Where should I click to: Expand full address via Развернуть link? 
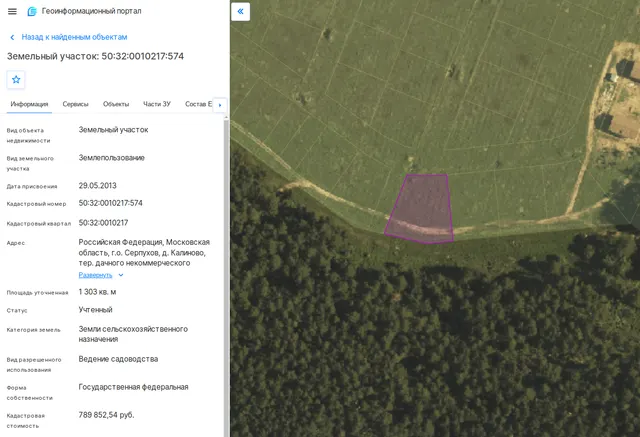pos(95,275)
